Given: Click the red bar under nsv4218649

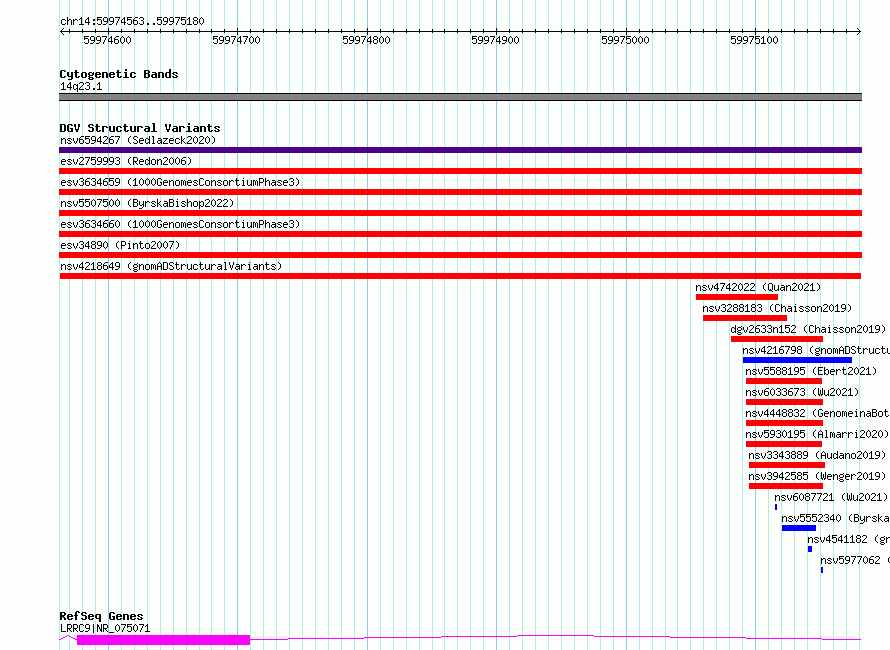Looking at the screenshot, I should coord(460,276).
